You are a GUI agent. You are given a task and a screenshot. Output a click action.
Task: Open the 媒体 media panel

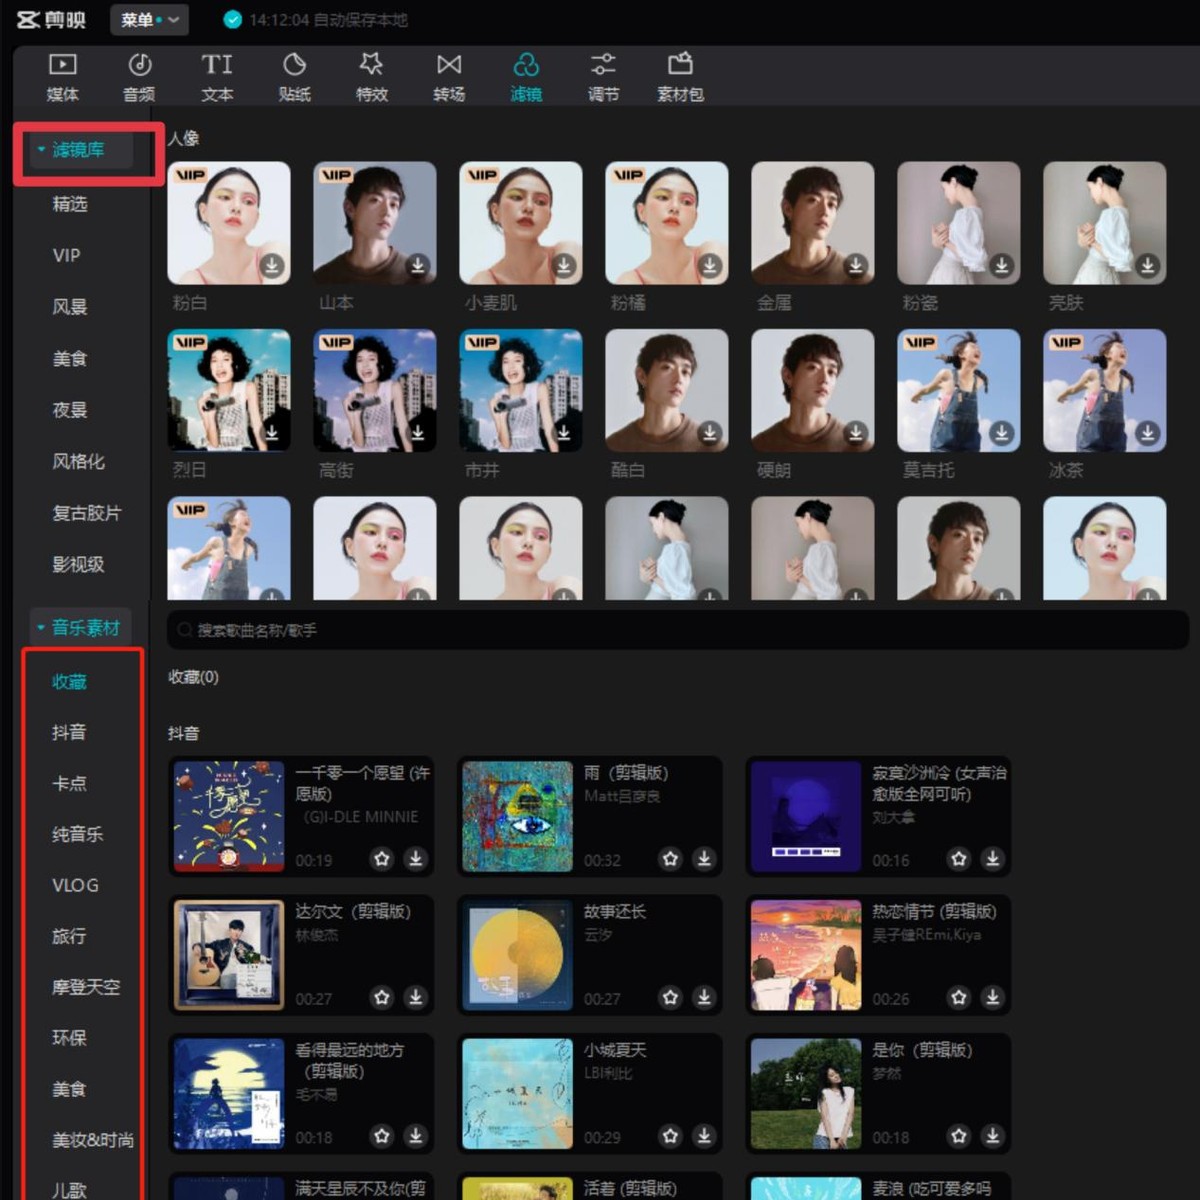point(62,75)
